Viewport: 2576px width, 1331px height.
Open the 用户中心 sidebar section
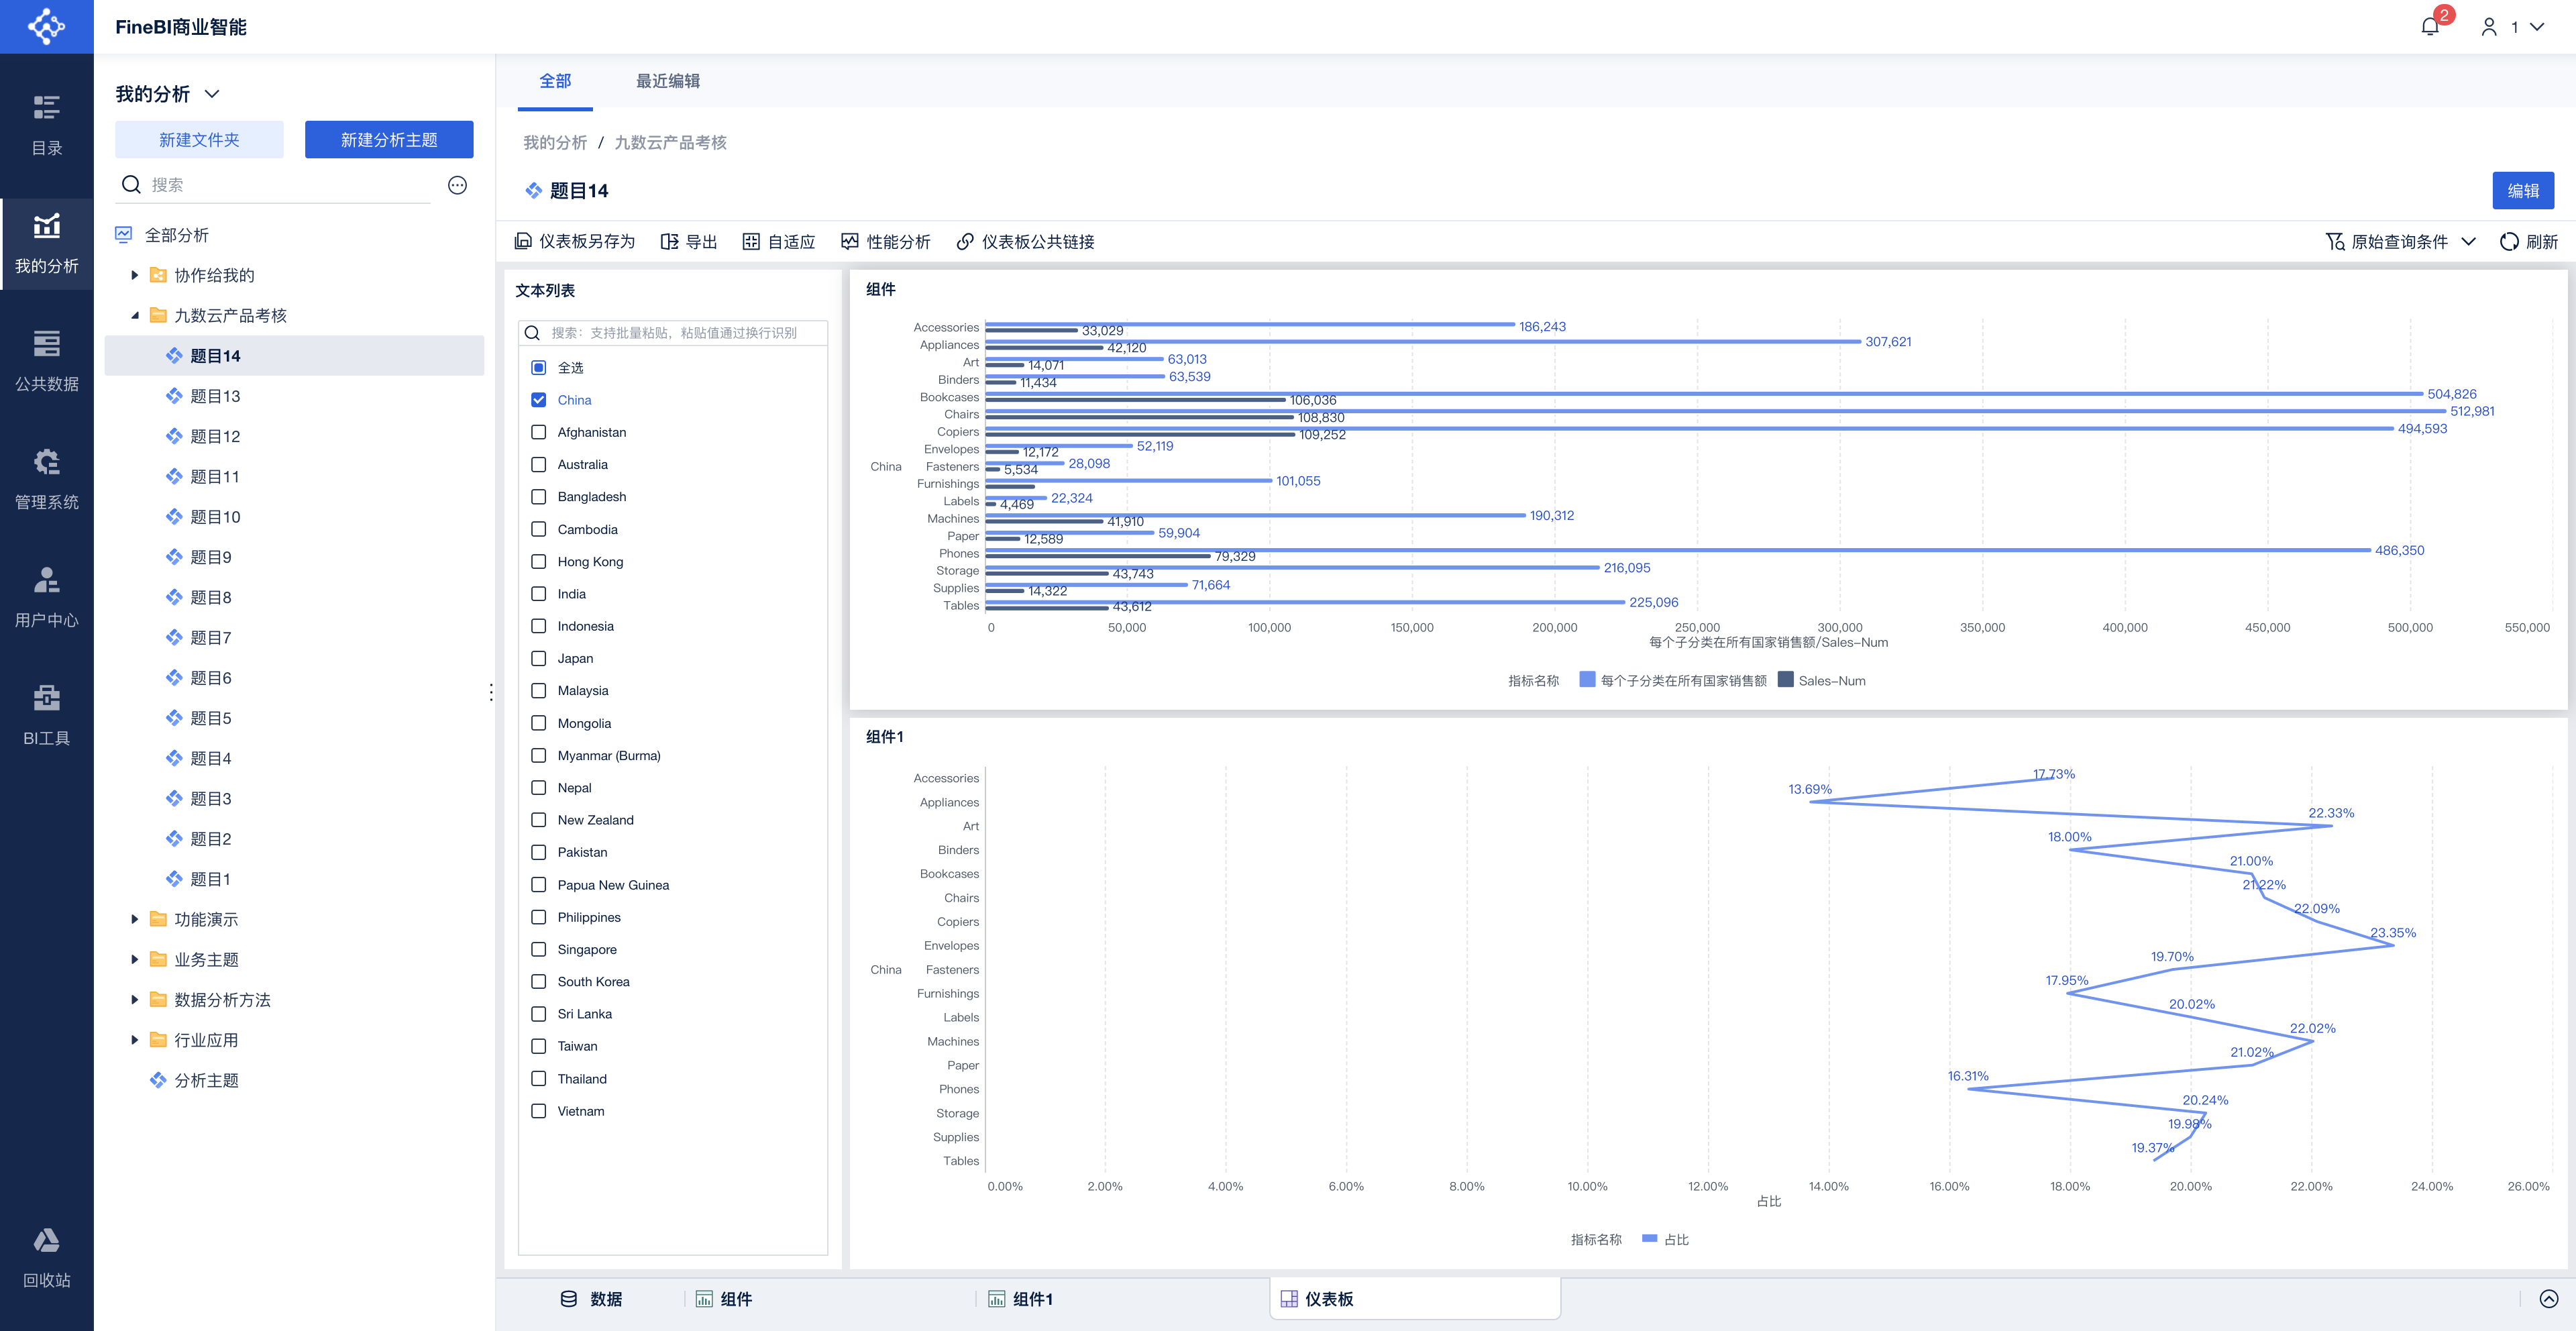point(46,598)
